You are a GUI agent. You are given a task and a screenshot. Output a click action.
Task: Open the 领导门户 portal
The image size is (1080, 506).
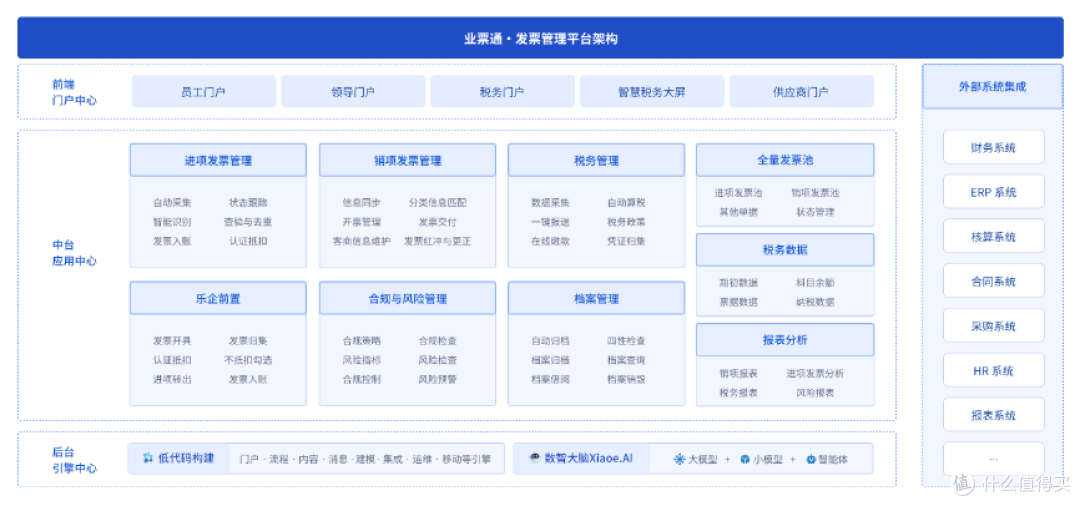353,92
